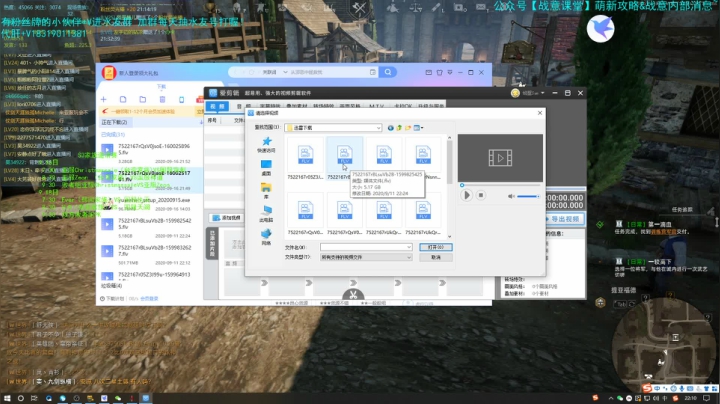Expand the file name dropdown arrow
720x404 pixels.
[x=409, y=247]
